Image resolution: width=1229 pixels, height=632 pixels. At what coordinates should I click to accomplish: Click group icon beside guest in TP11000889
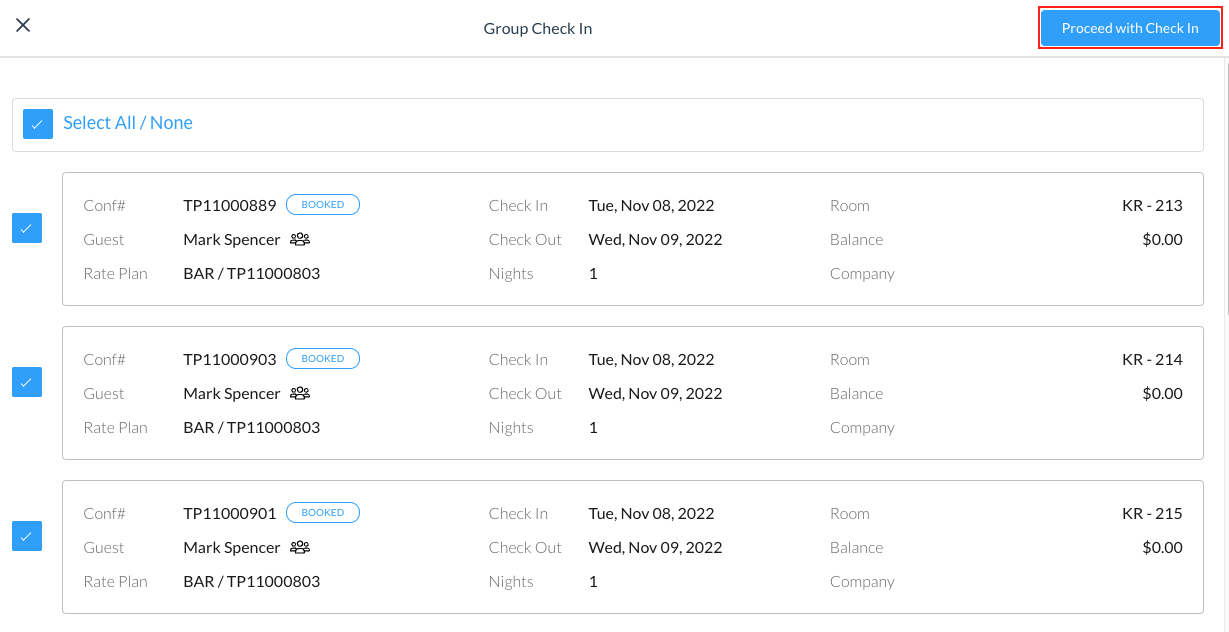pyautogui.click(x=300, y=240)
